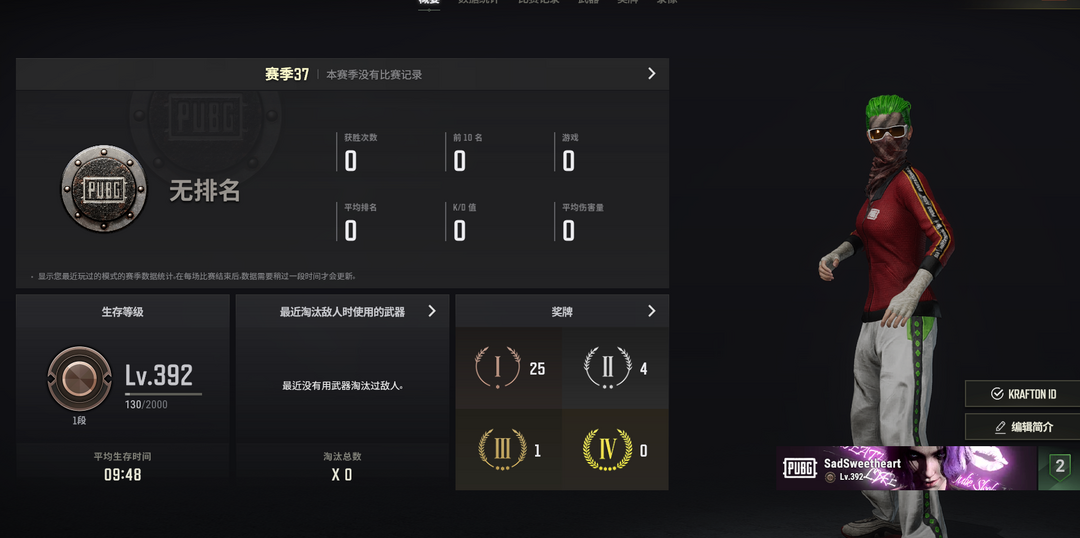
Task: Click the PUBG logo on SadSweetheart nameplate
Action: [800, 468]
